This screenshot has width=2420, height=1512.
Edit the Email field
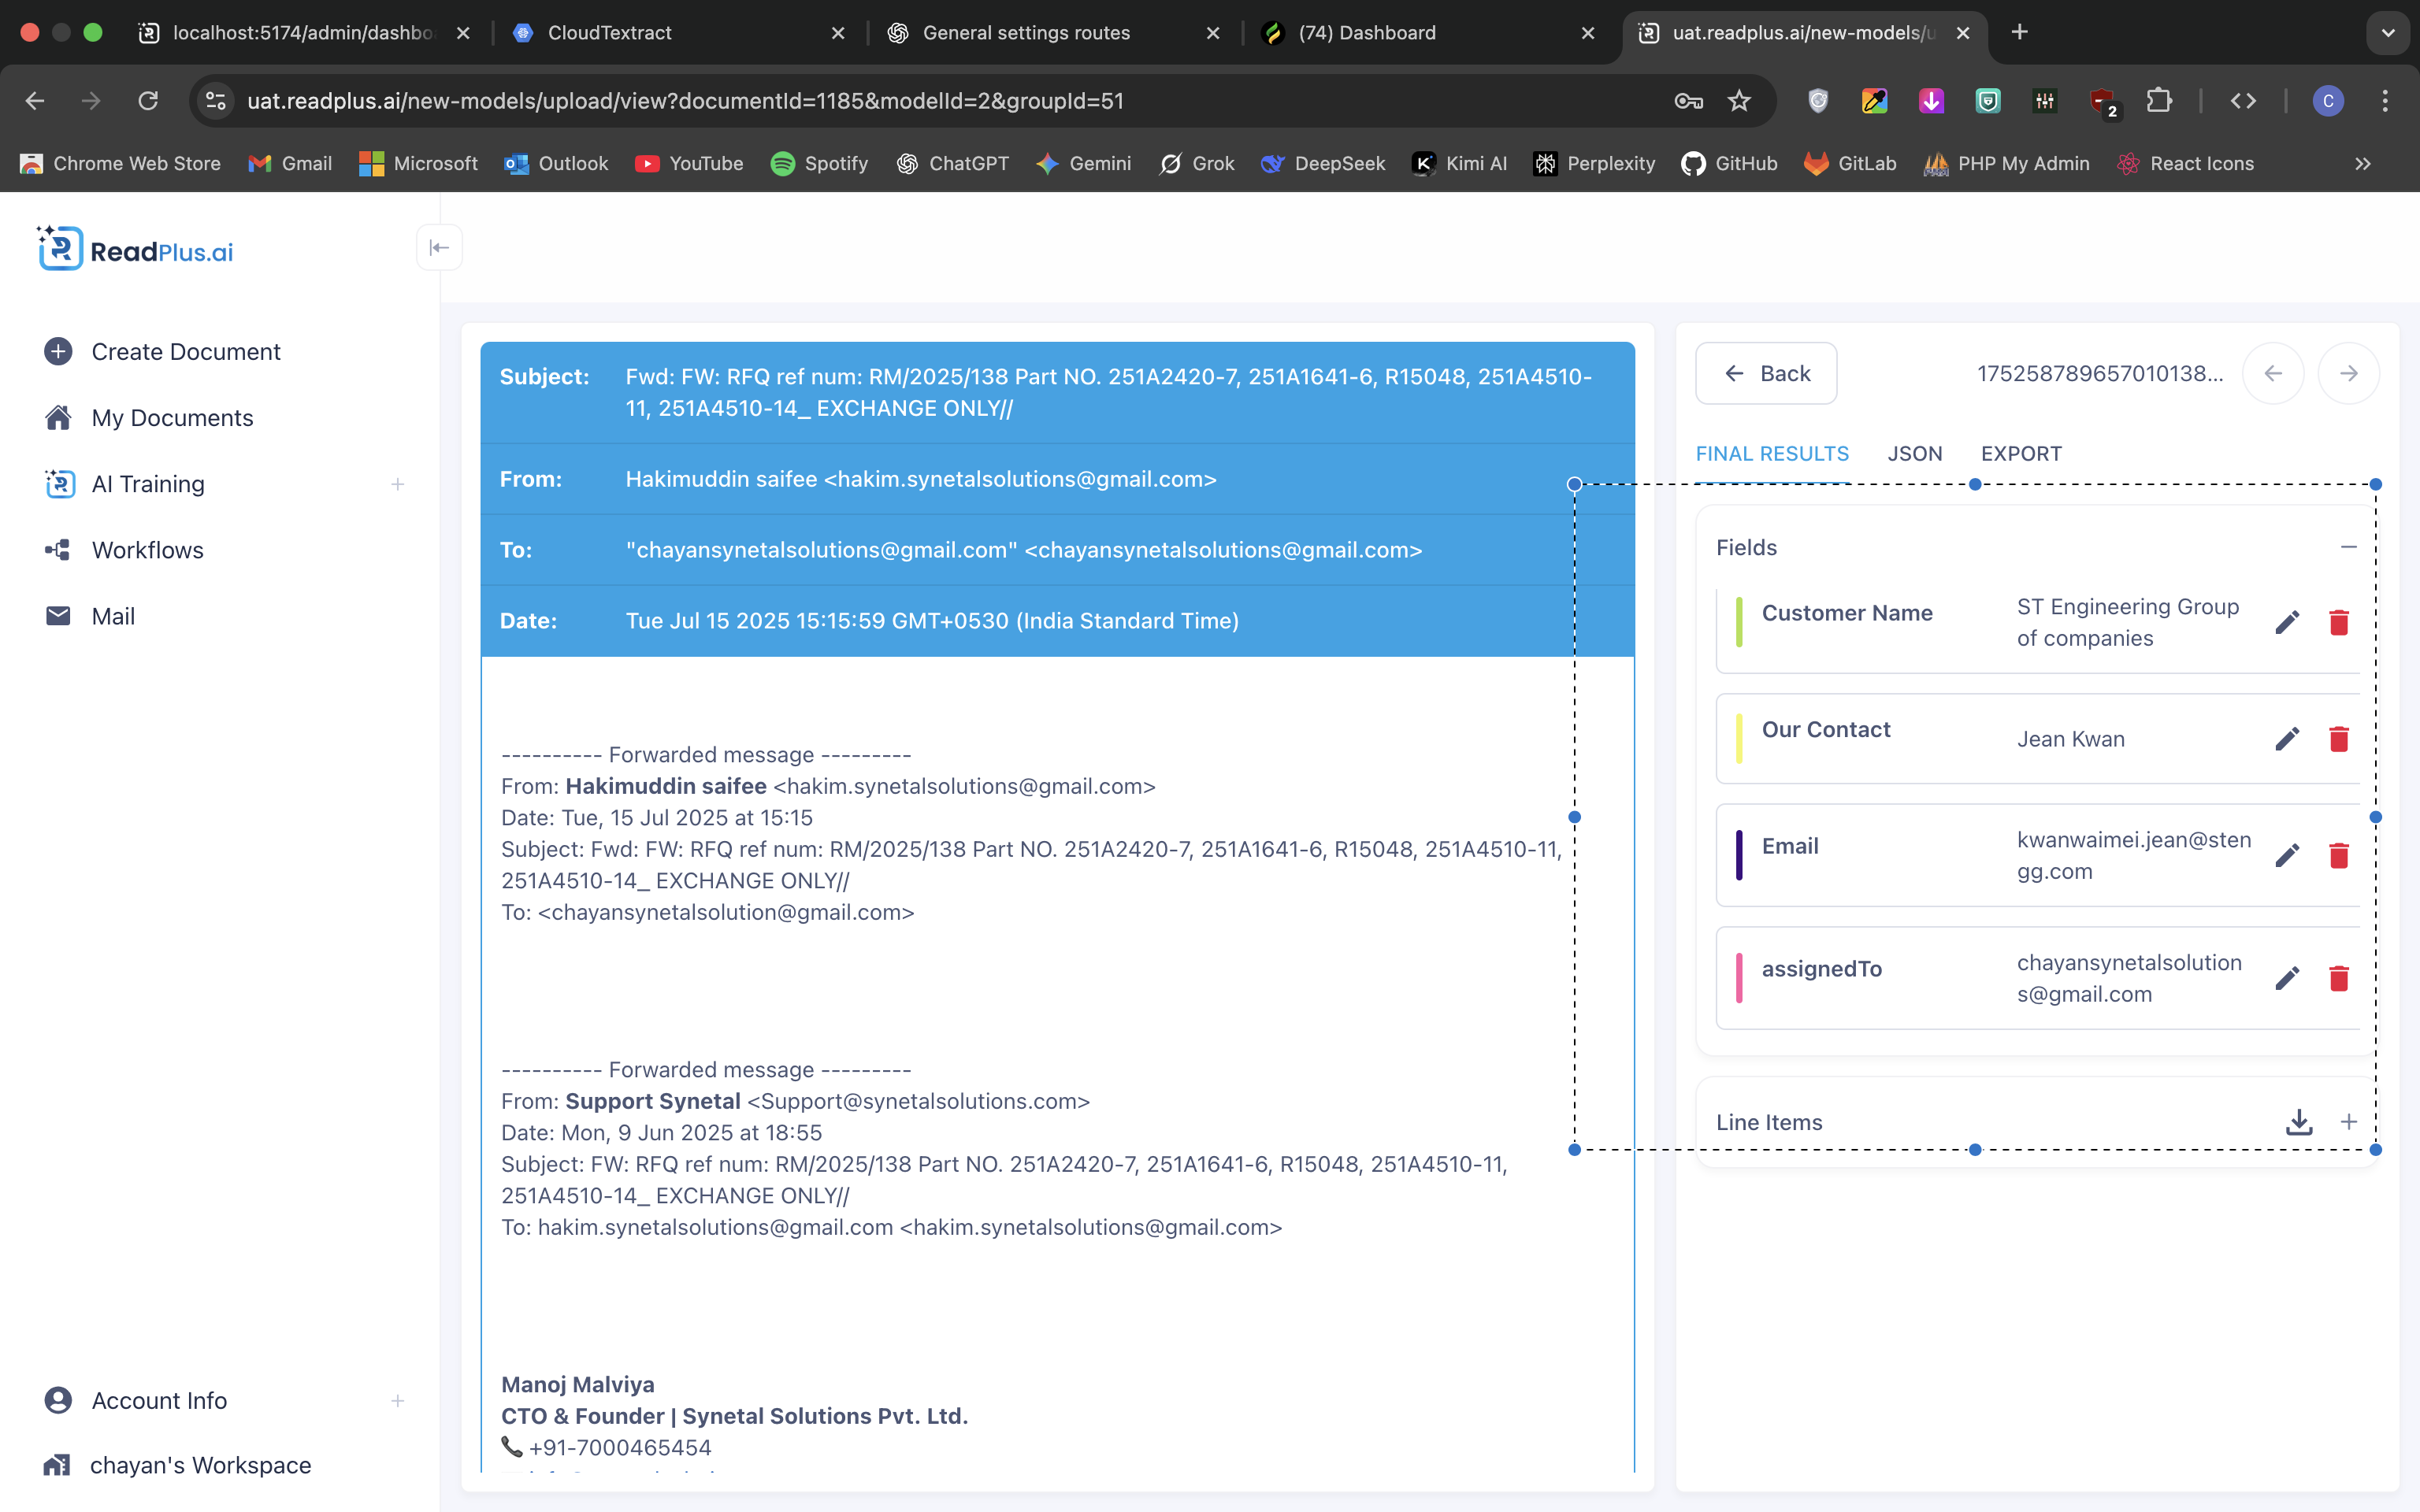2287,855
